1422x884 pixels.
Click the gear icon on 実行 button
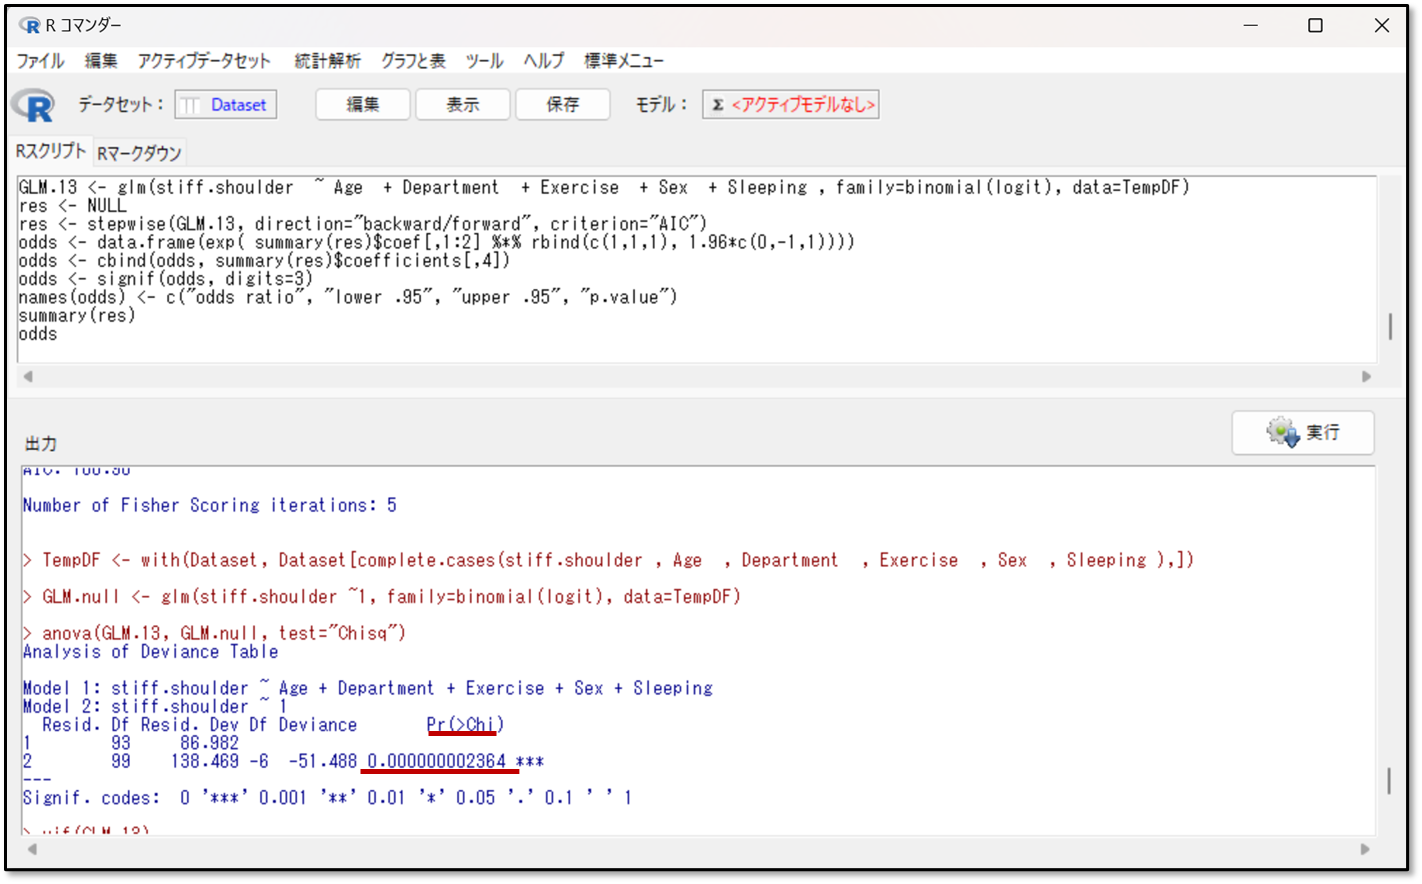click(1282, 432)
